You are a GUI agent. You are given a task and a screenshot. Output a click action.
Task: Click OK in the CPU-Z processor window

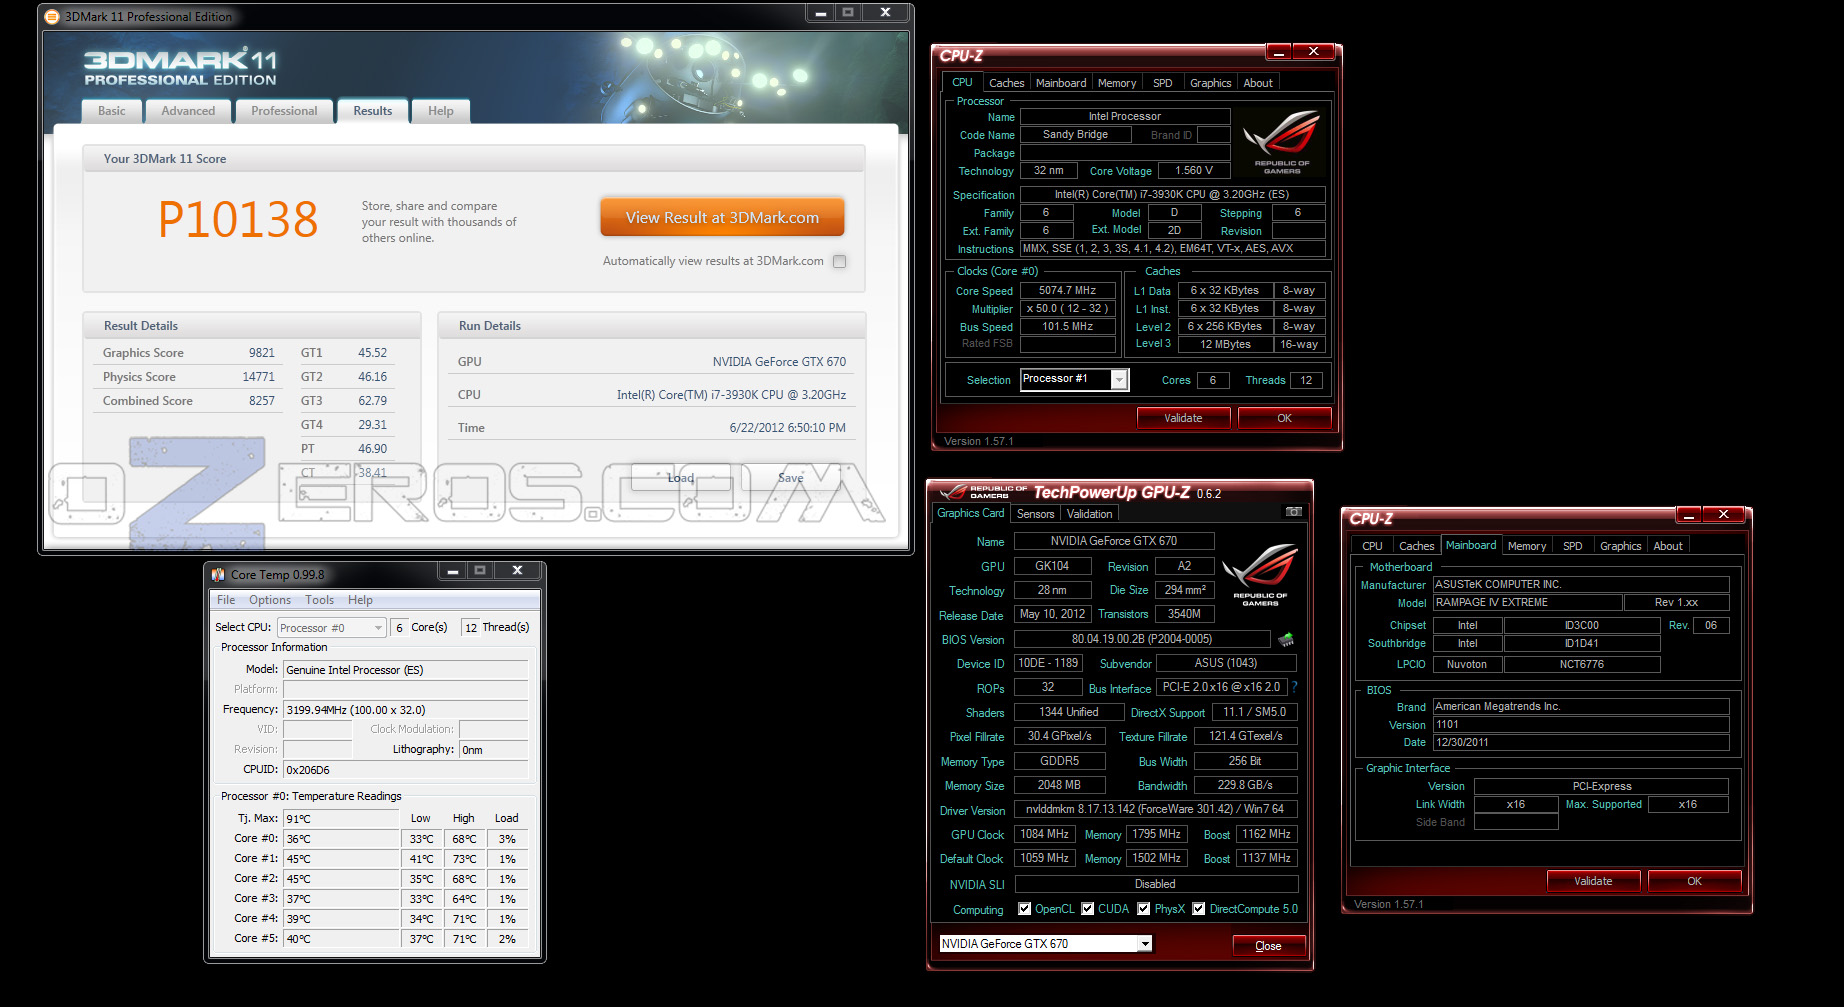click(x=1284, y=418)
